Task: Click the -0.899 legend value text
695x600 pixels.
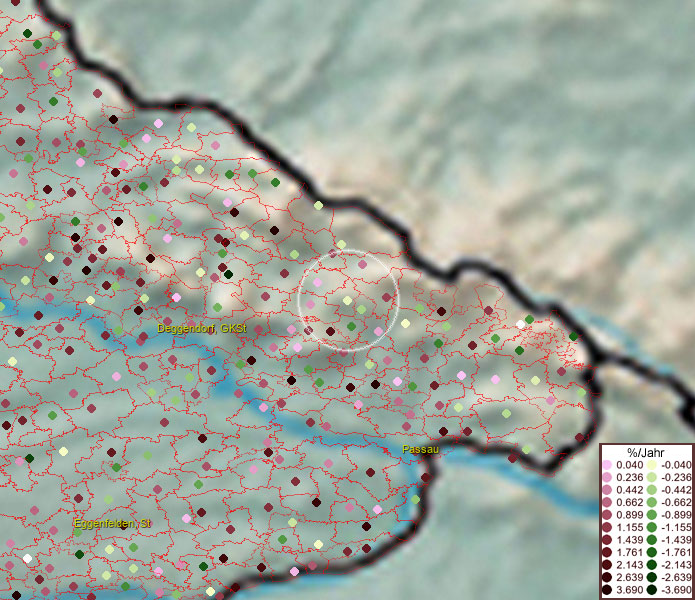Action: (676, 515)
